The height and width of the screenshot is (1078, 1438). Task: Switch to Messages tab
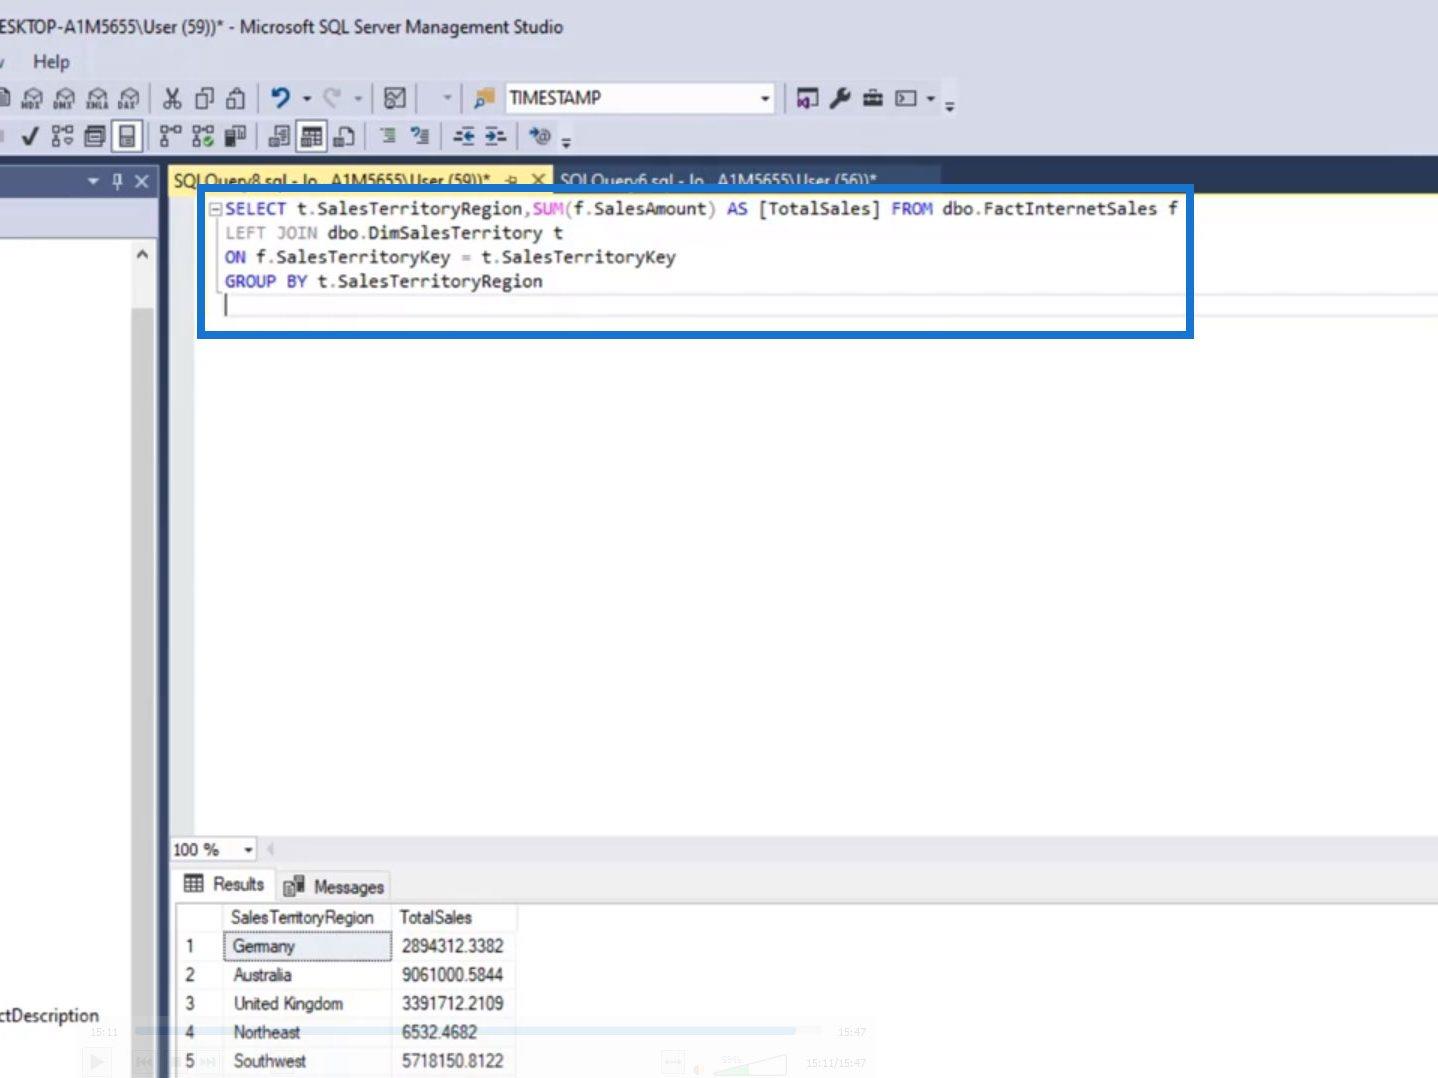tap(334, 886)
